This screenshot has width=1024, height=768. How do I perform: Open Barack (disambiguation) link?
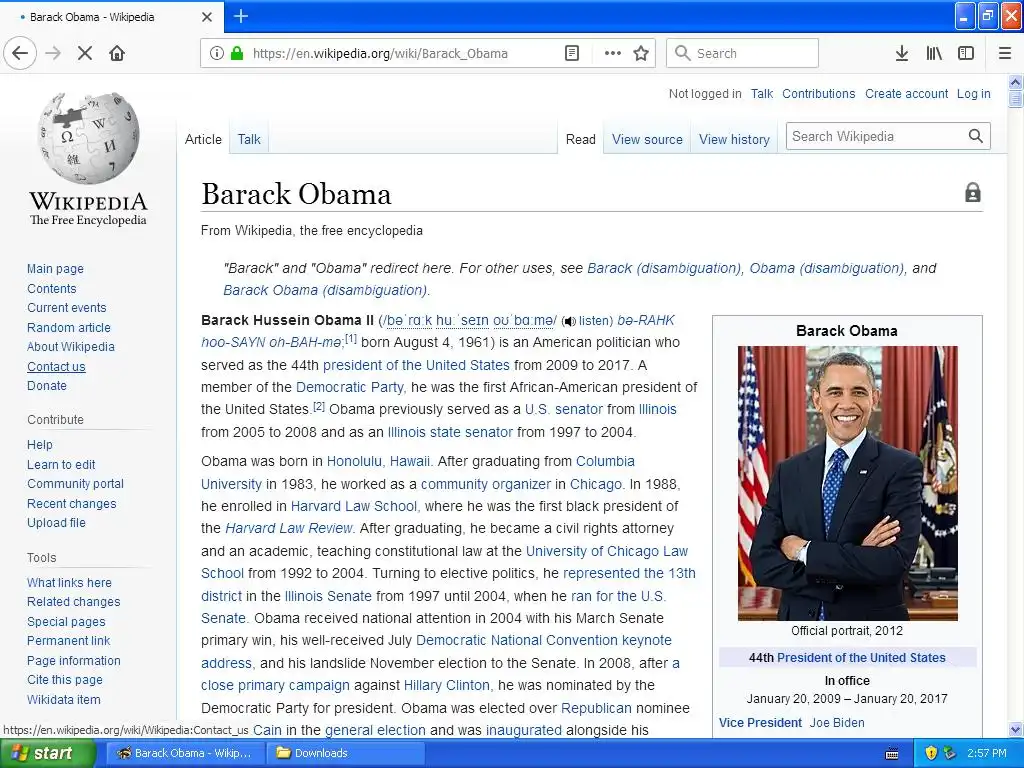[664, 268]
